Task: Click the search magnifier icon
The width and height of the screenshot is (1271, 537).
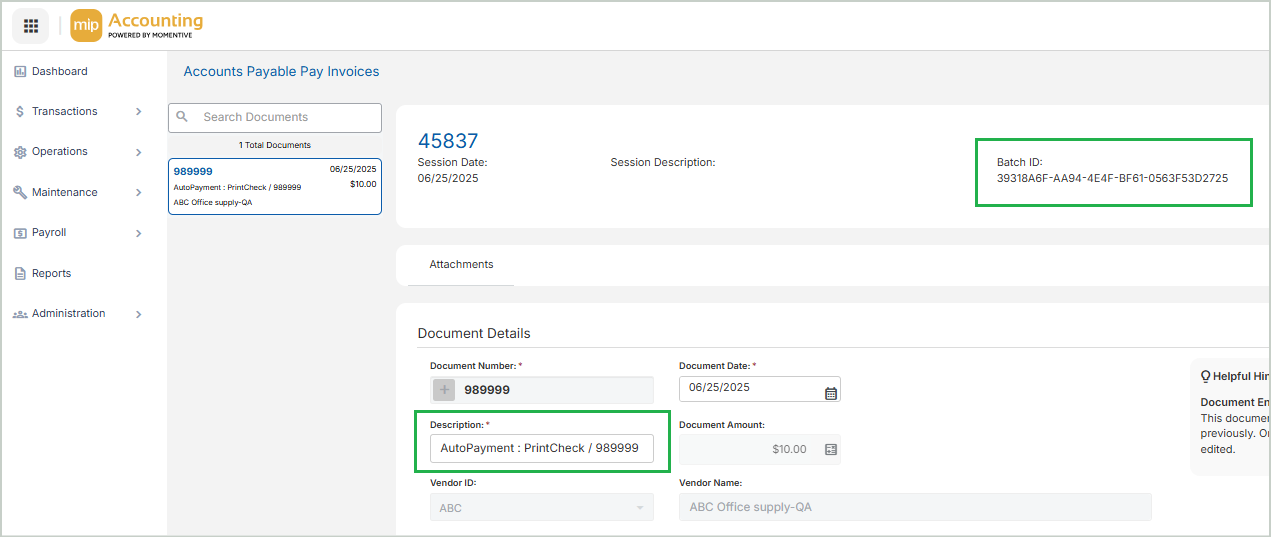Action: point(182,117)
